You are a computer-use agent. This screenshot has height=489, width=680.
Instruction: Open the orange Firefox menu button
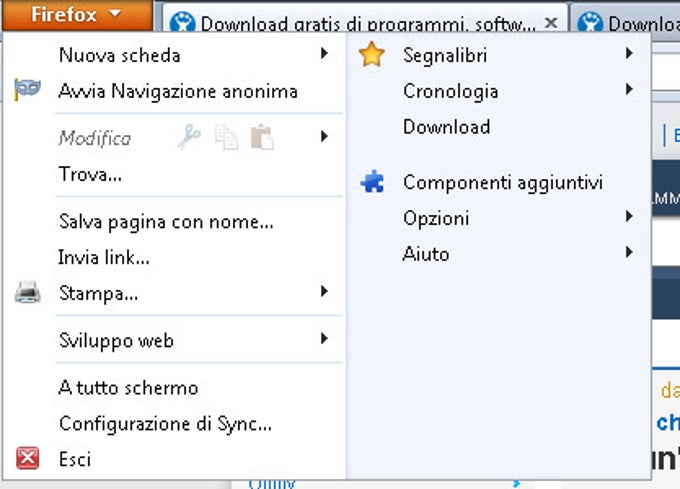[77, 15]
